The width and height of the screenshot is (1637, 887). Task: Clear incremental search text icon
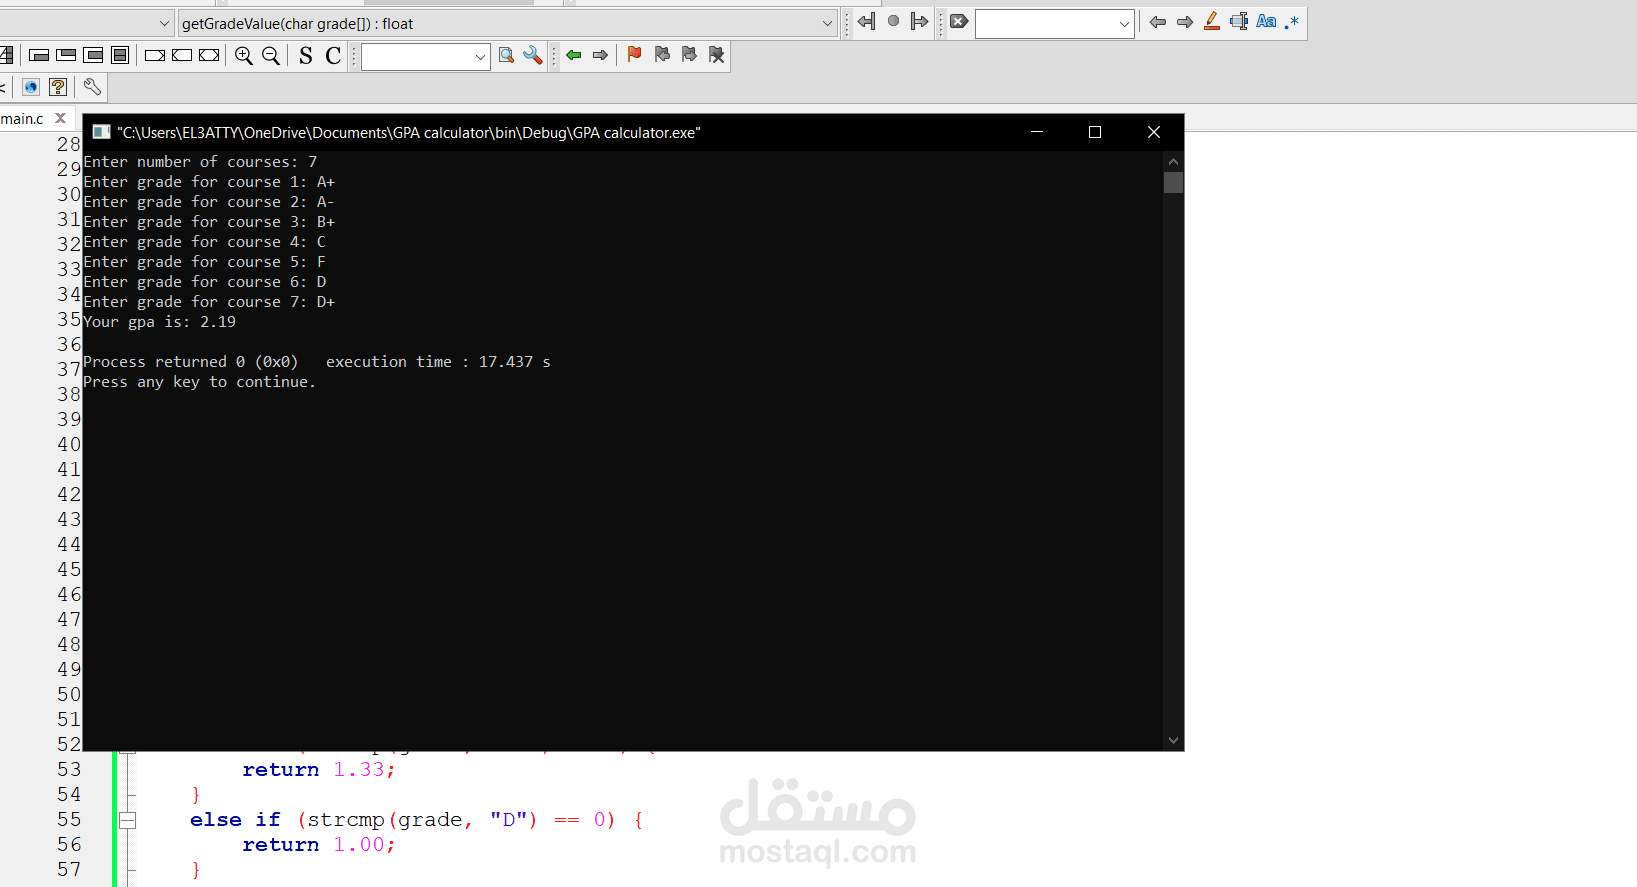(x=959, y=21)
